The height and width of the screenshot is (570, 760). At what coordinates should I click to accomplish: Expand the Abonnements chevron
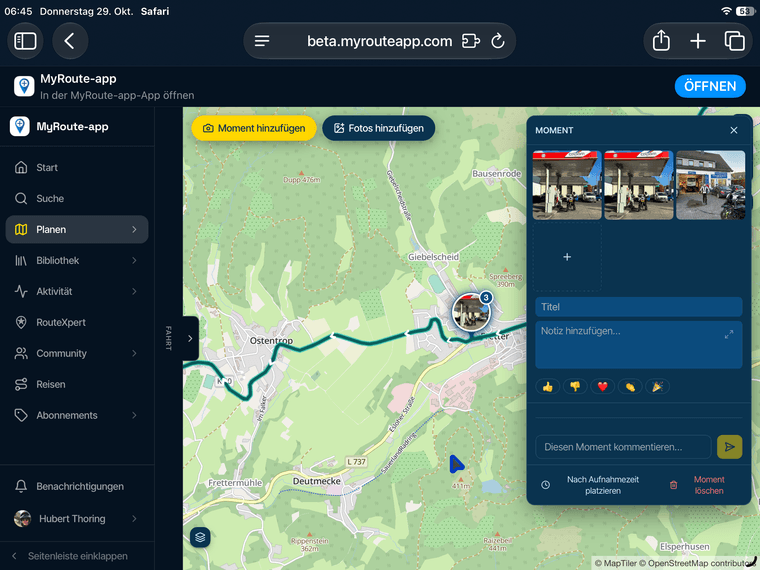pos(134,415)
